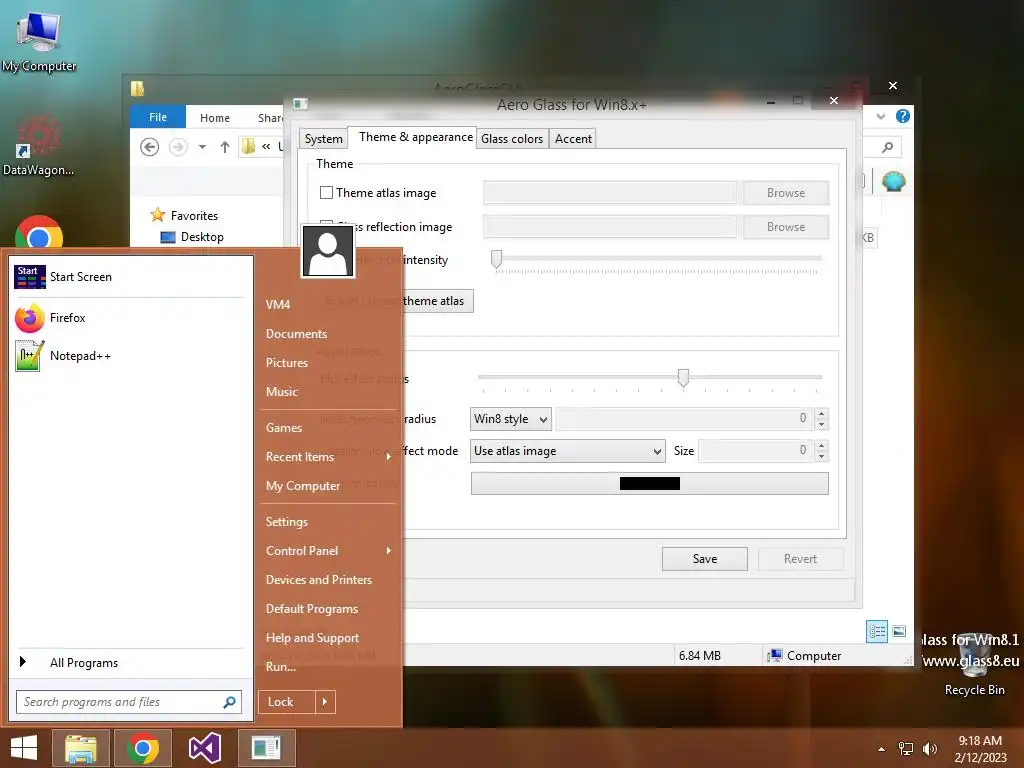Click the reflection intensity slider handle
Screen dimensions: 1024x768
pos(496,259)
